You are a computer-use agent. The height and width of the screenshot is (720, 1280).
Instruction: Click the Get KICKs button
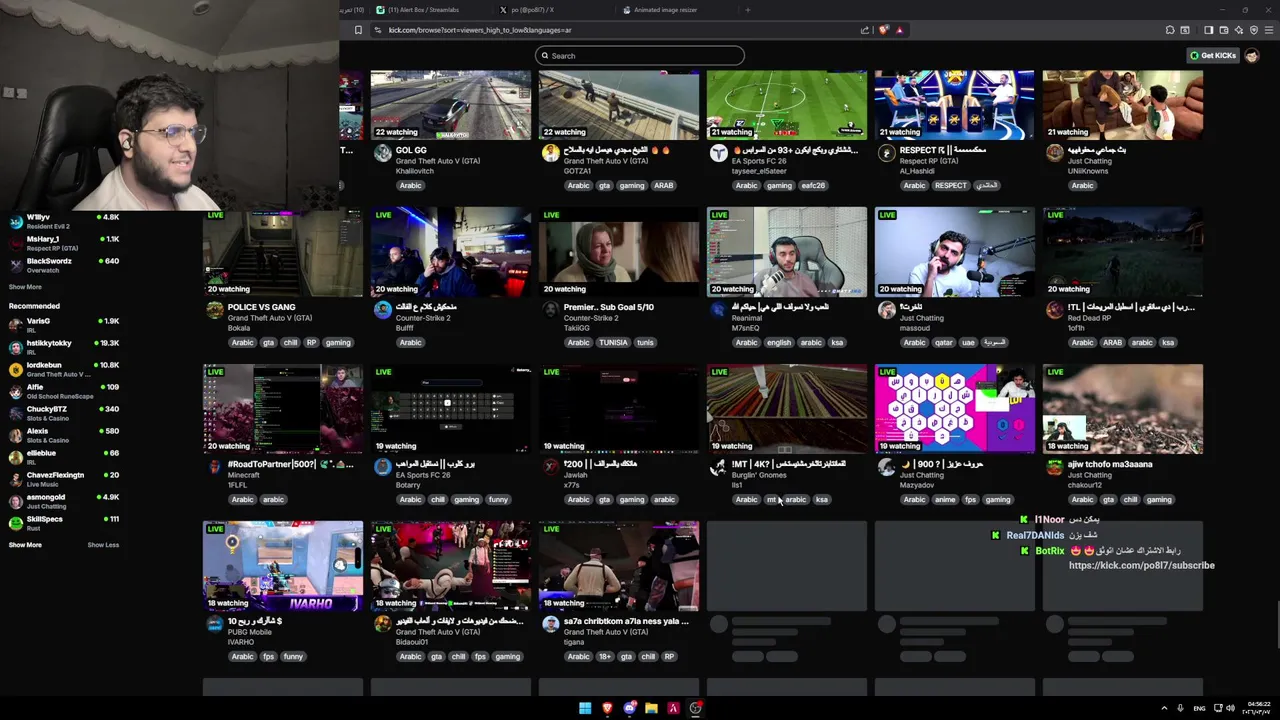point(1213,56)
